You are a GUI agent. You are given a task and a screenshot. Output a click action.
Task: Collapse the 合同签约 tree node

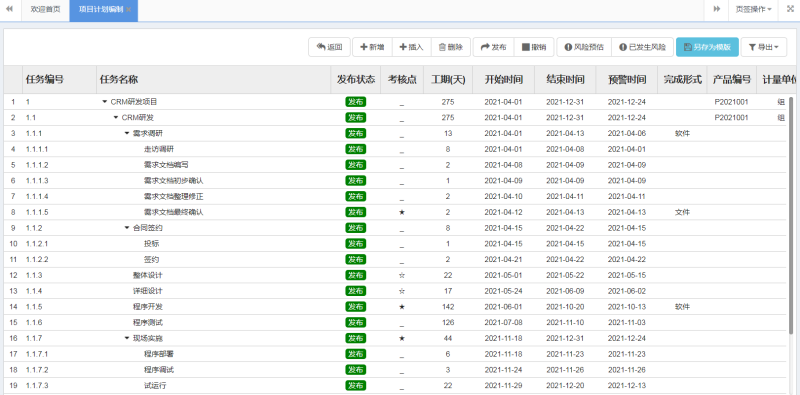coord(127,228)
